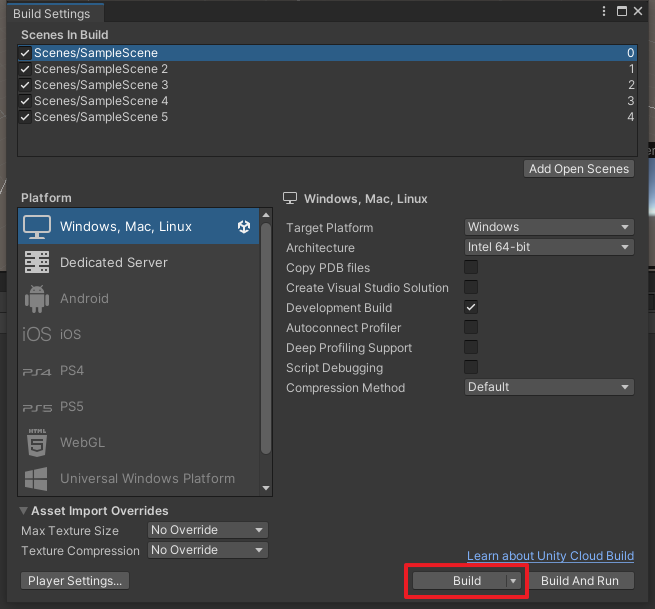This screenshot has height=609, width=655.
Task: Click the PS4 logo icon
Action: (37, 372)
